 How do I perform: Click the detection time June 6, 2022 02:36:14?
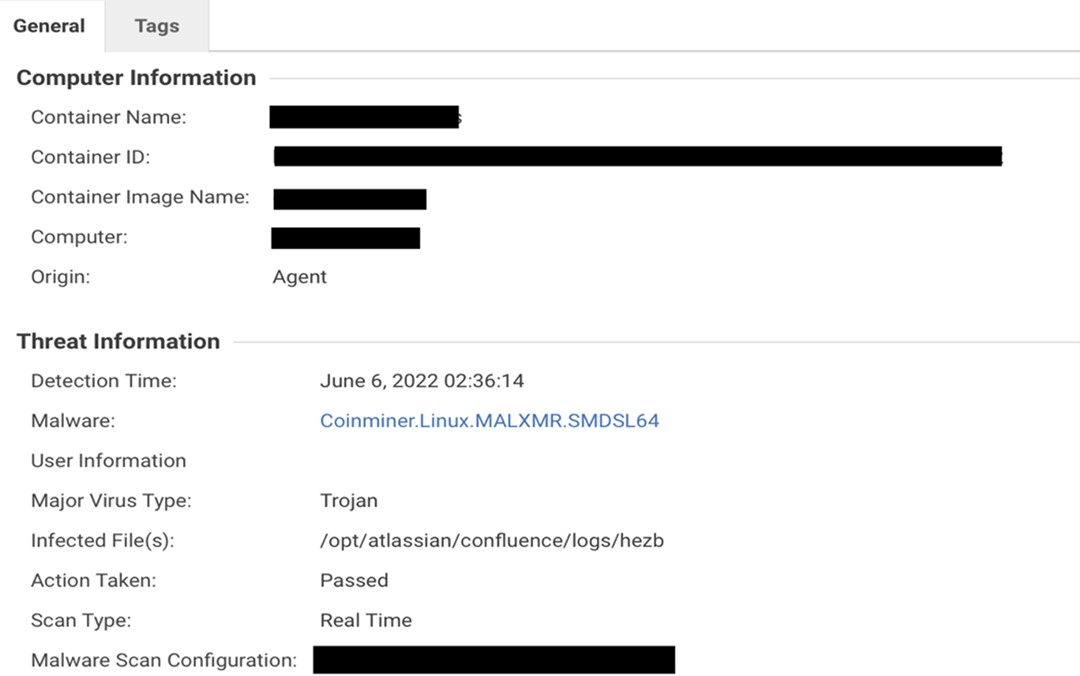pyautogui.click(x=421, y=381)
